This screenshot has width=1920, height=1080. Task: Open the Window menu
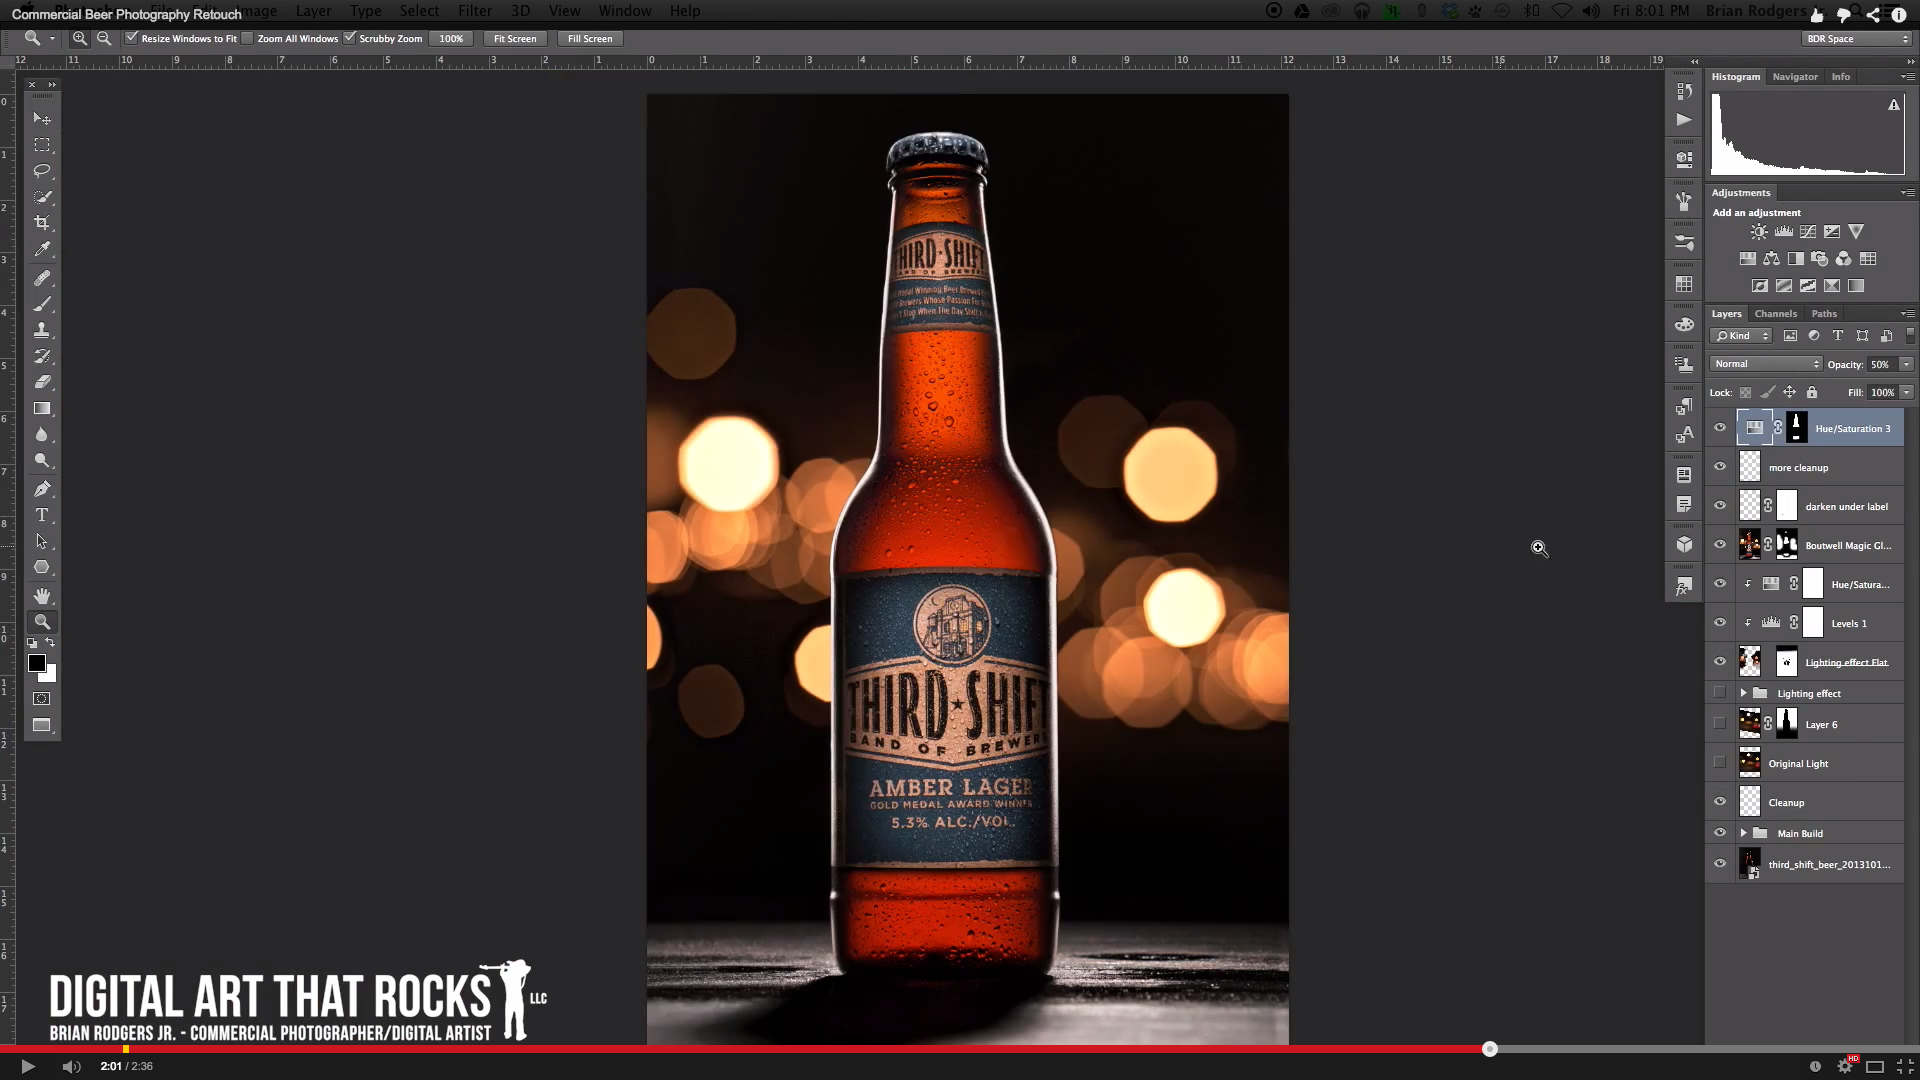(x=625, y=10)
